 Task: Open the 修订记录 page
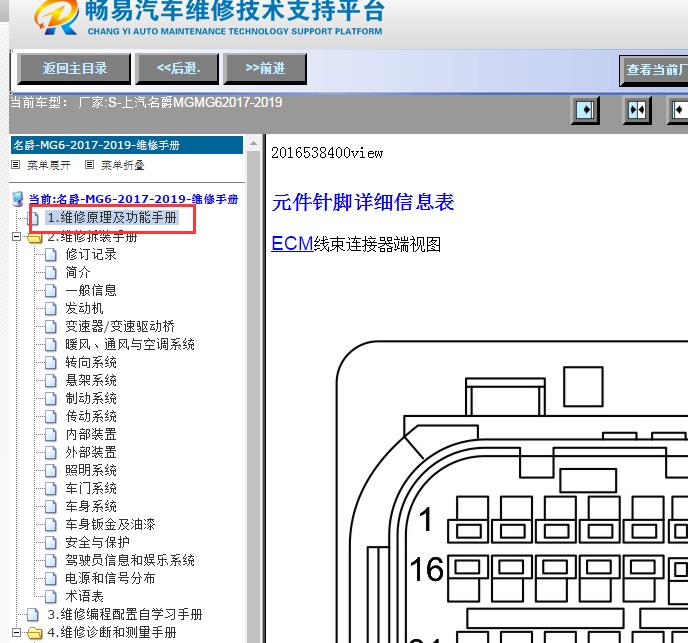91,254
